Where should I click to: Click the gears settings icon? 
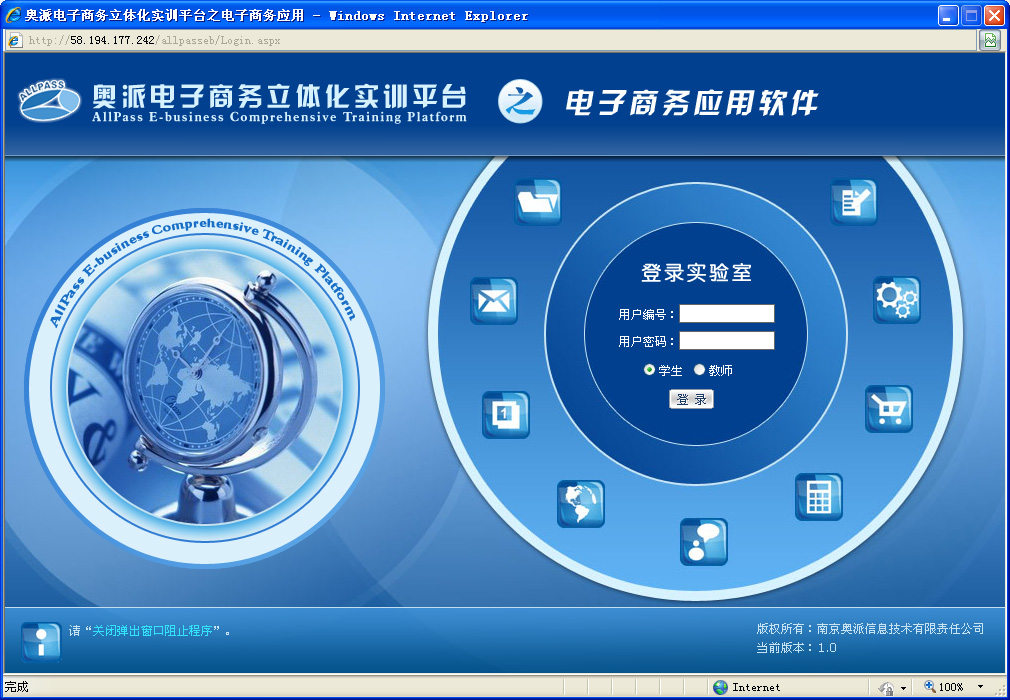(897, 299)
